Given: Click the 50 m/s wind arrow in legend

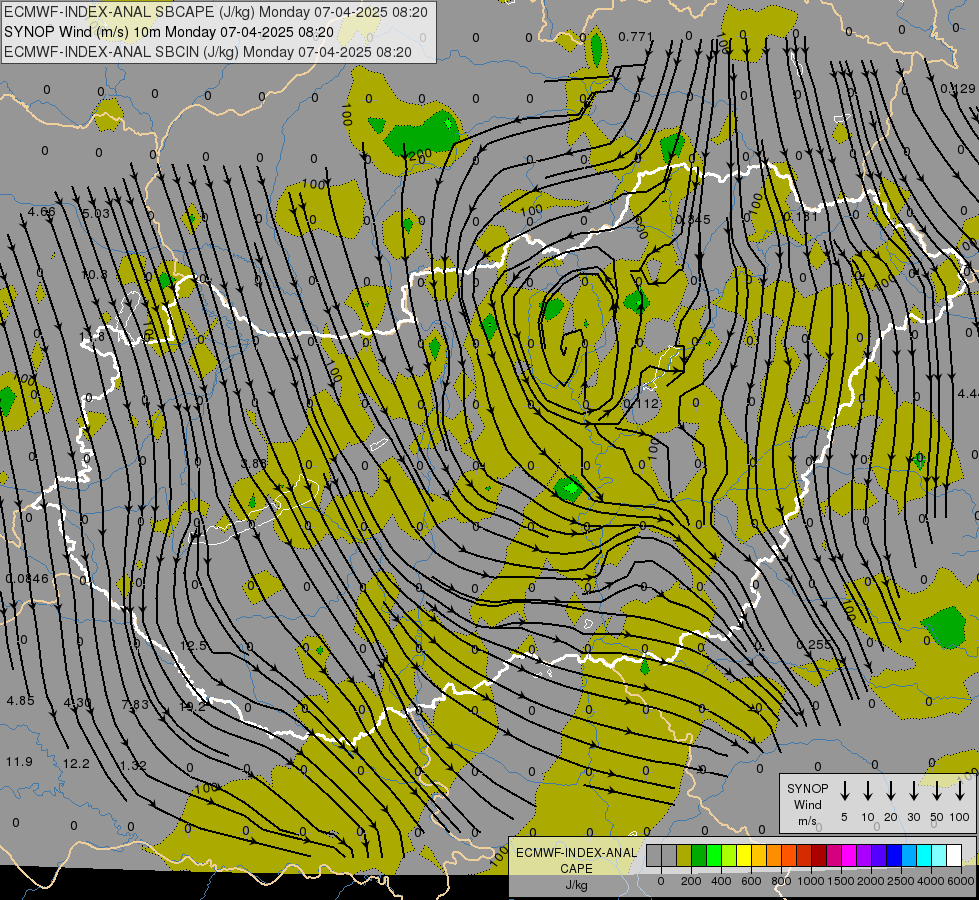Looking at the screenshot, I should [x=937, y=791].
